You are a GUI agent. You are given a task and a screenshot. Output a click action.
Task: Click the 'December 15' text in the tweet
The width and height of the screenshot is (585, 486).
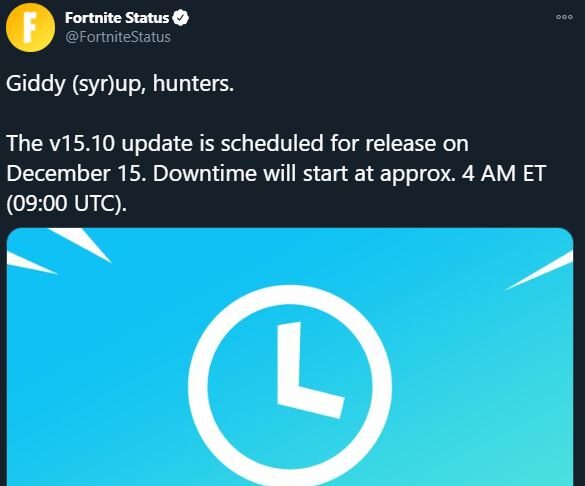(73, 173)
